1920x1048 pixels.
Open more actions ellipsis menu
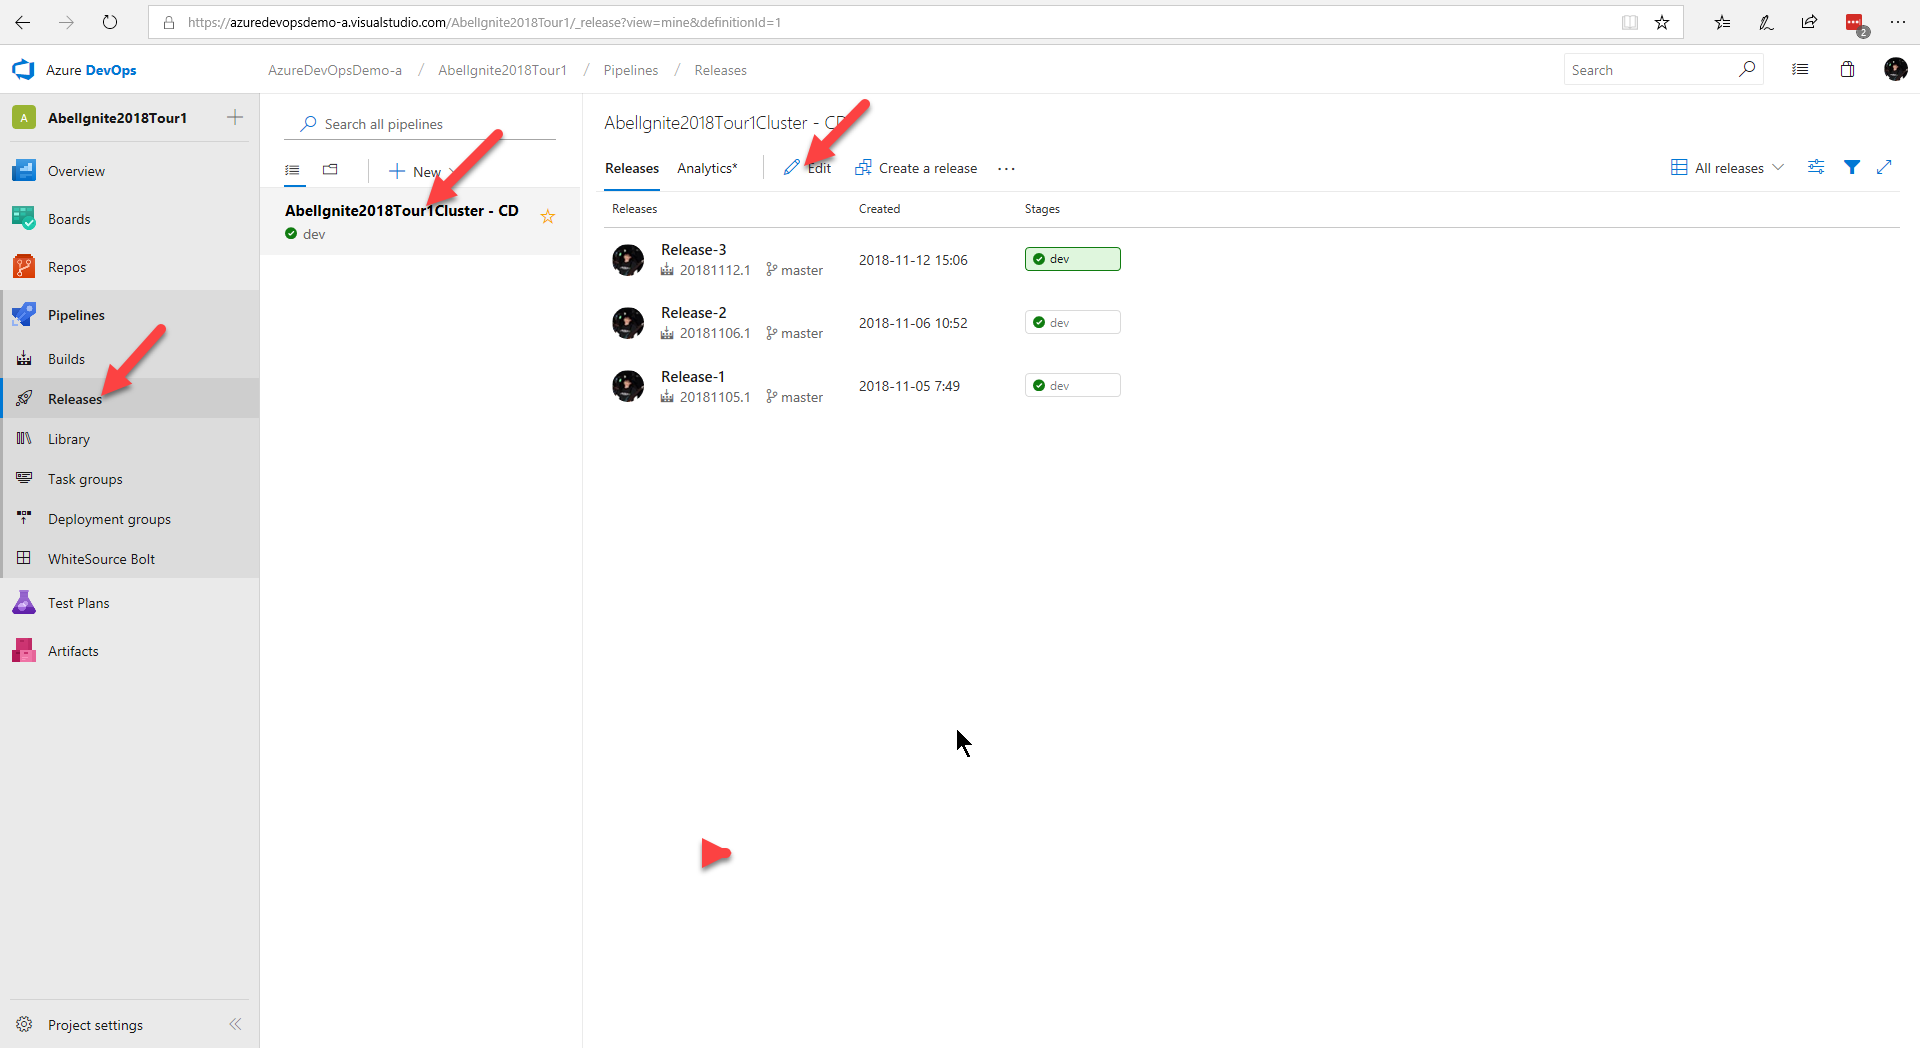coord(1006,168)
